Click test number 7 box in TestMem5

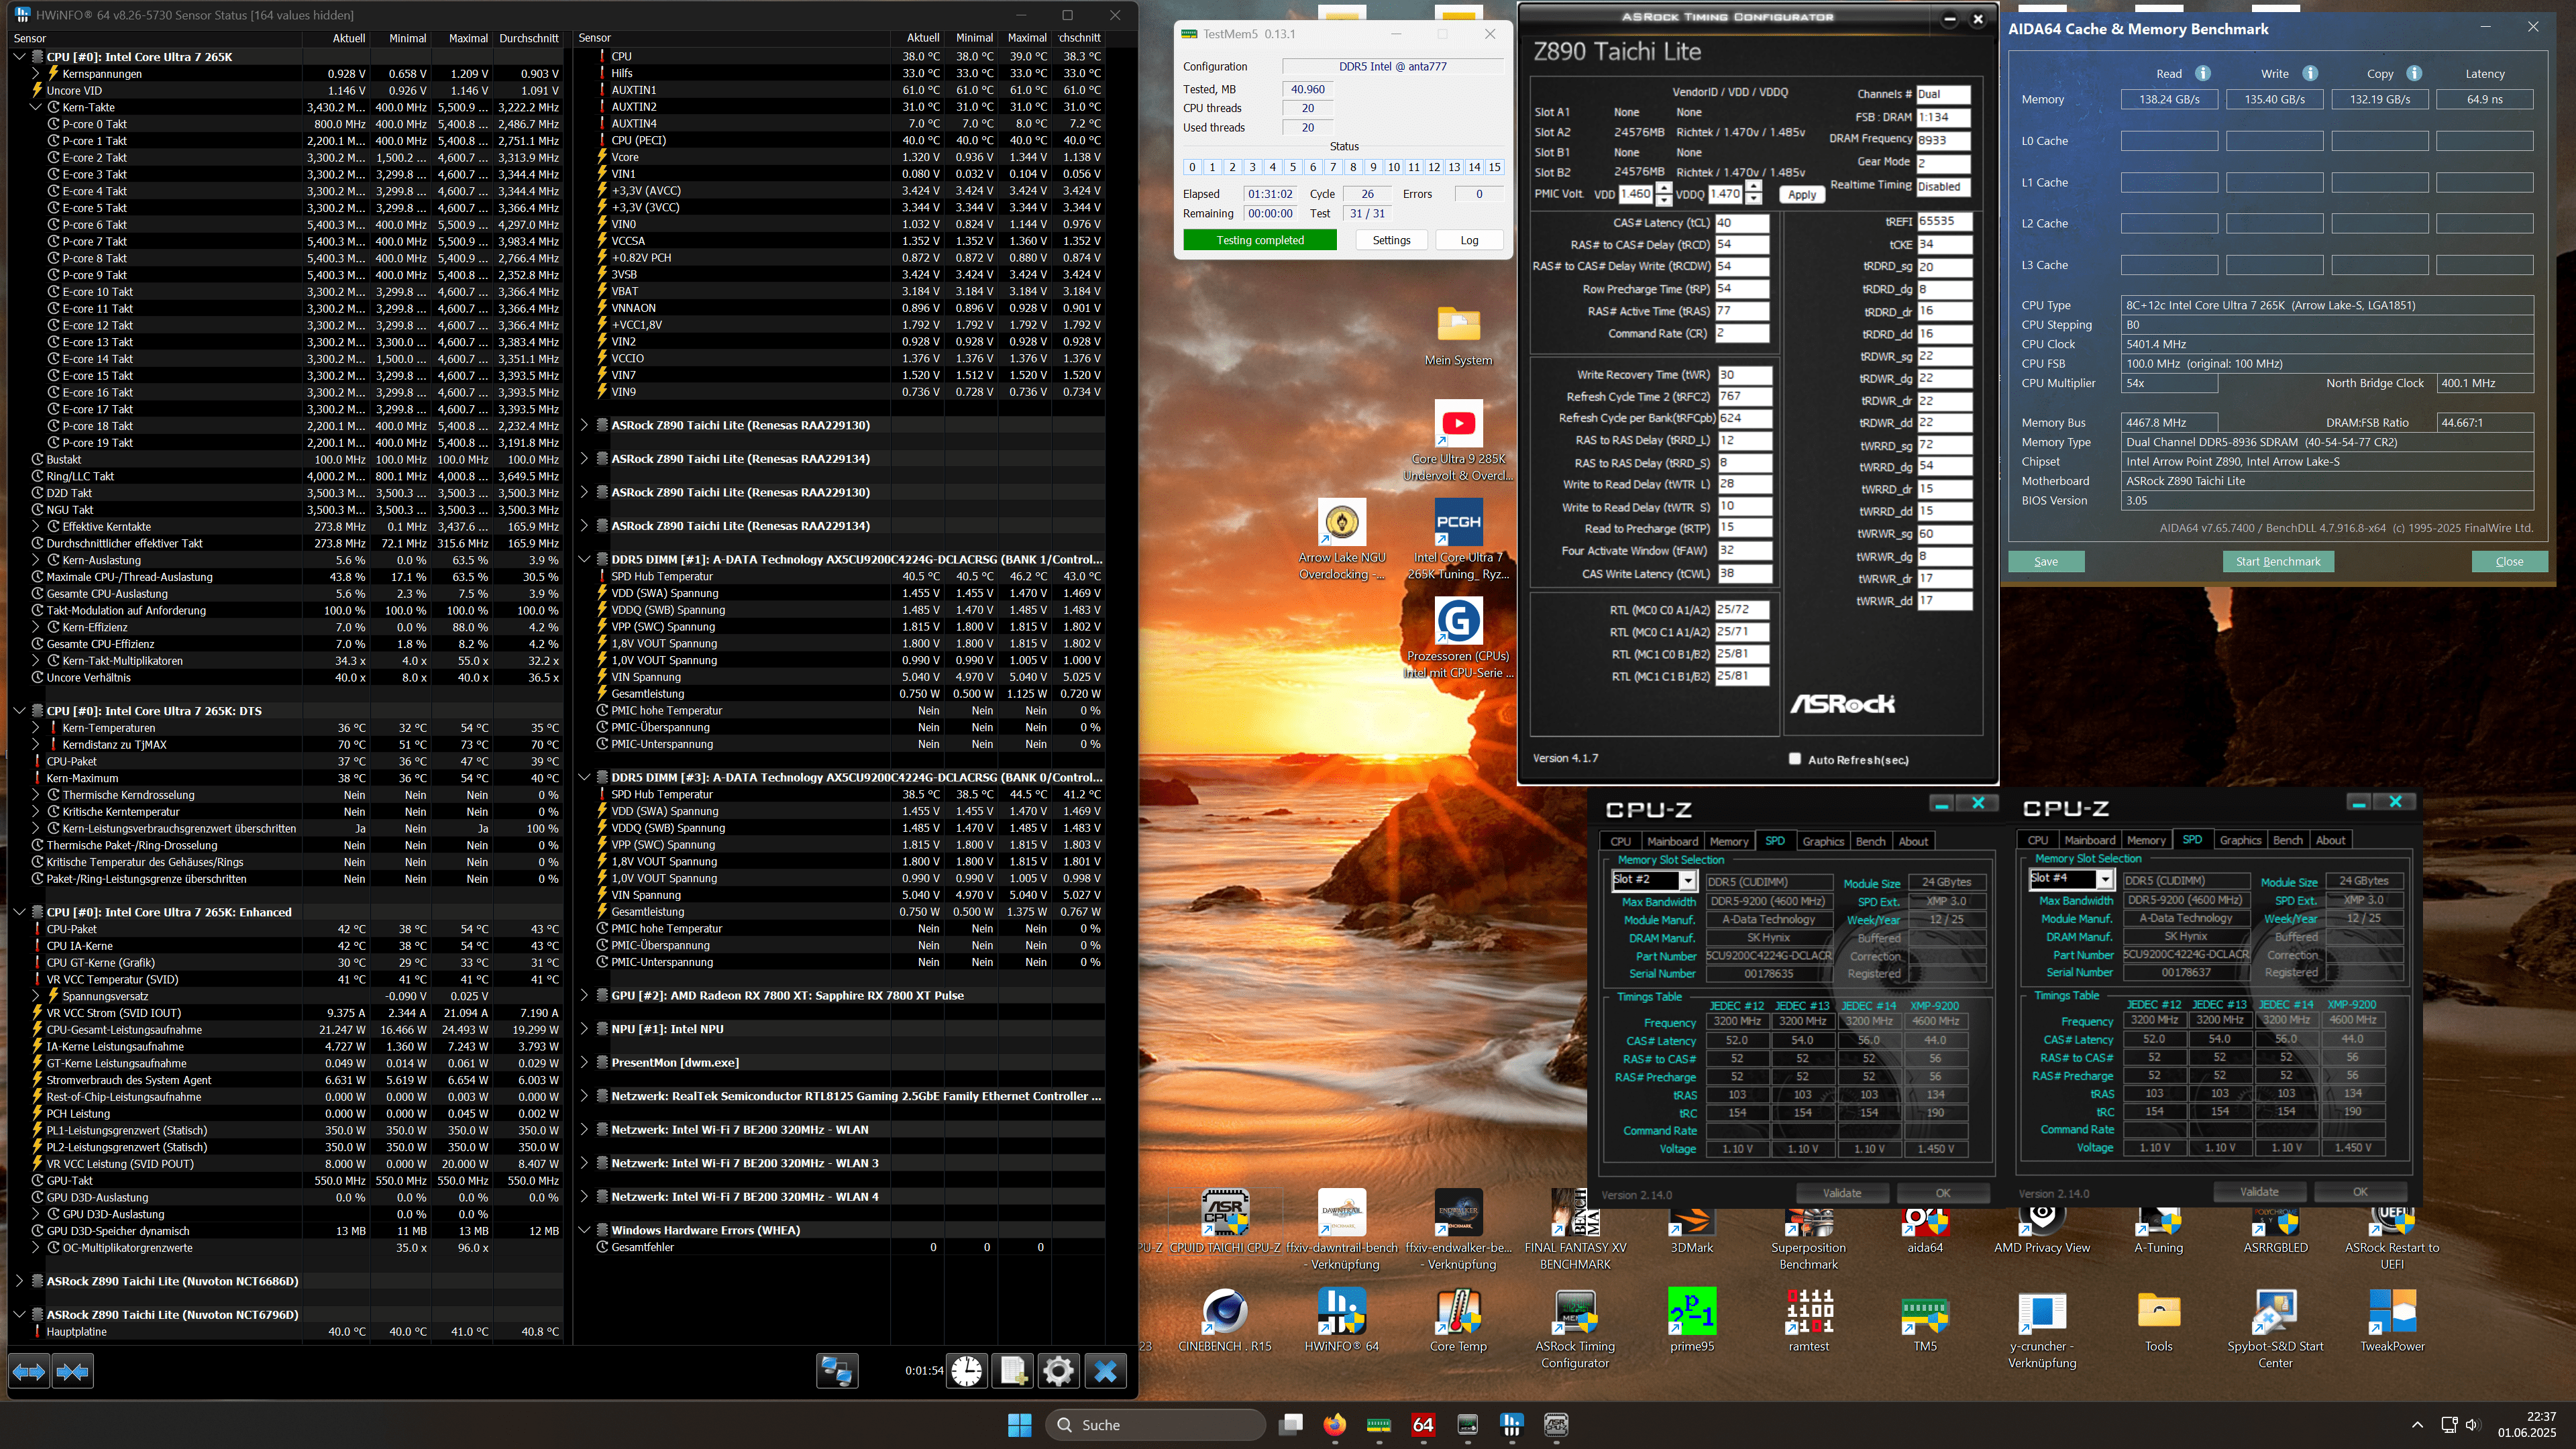pos(1333,167)
